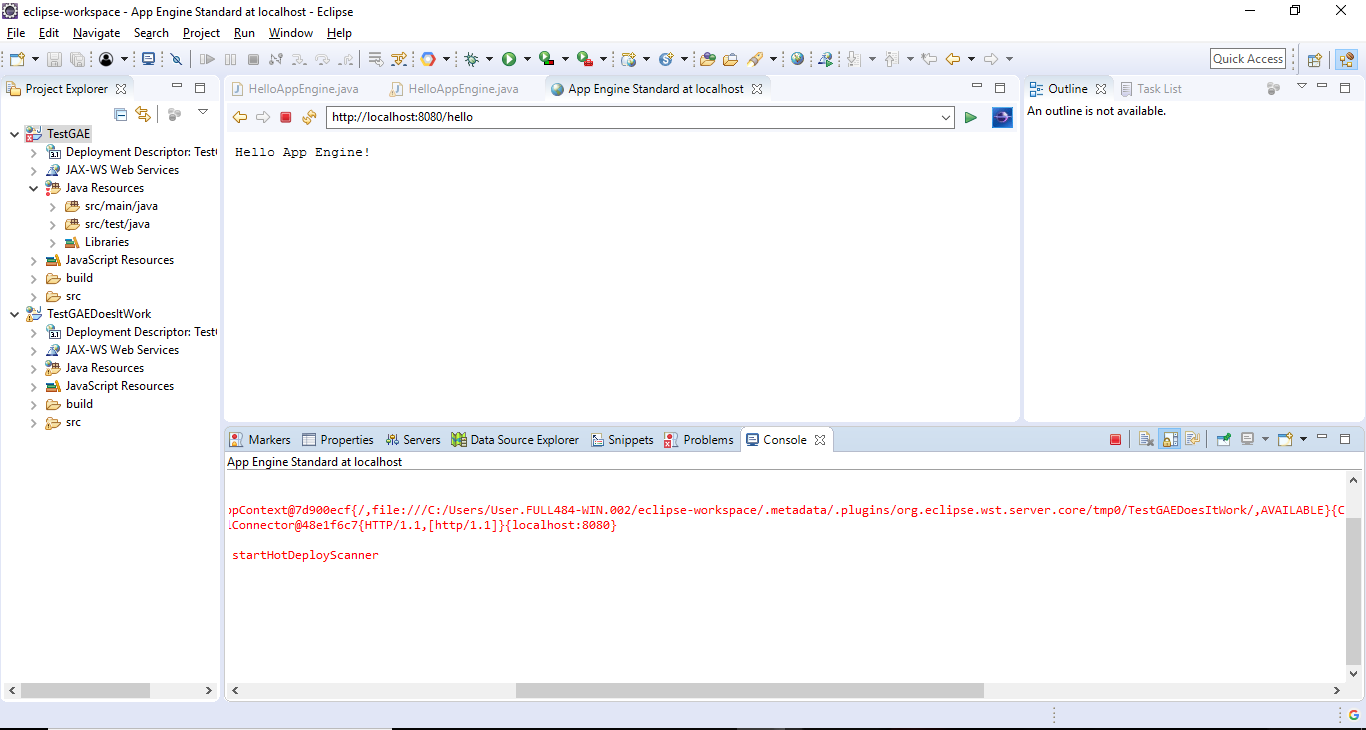This screenshot has width=1366, height=730.
Task: Click the Project Explorer horizontal scrollbar thumb
Action: pos(85,691)
